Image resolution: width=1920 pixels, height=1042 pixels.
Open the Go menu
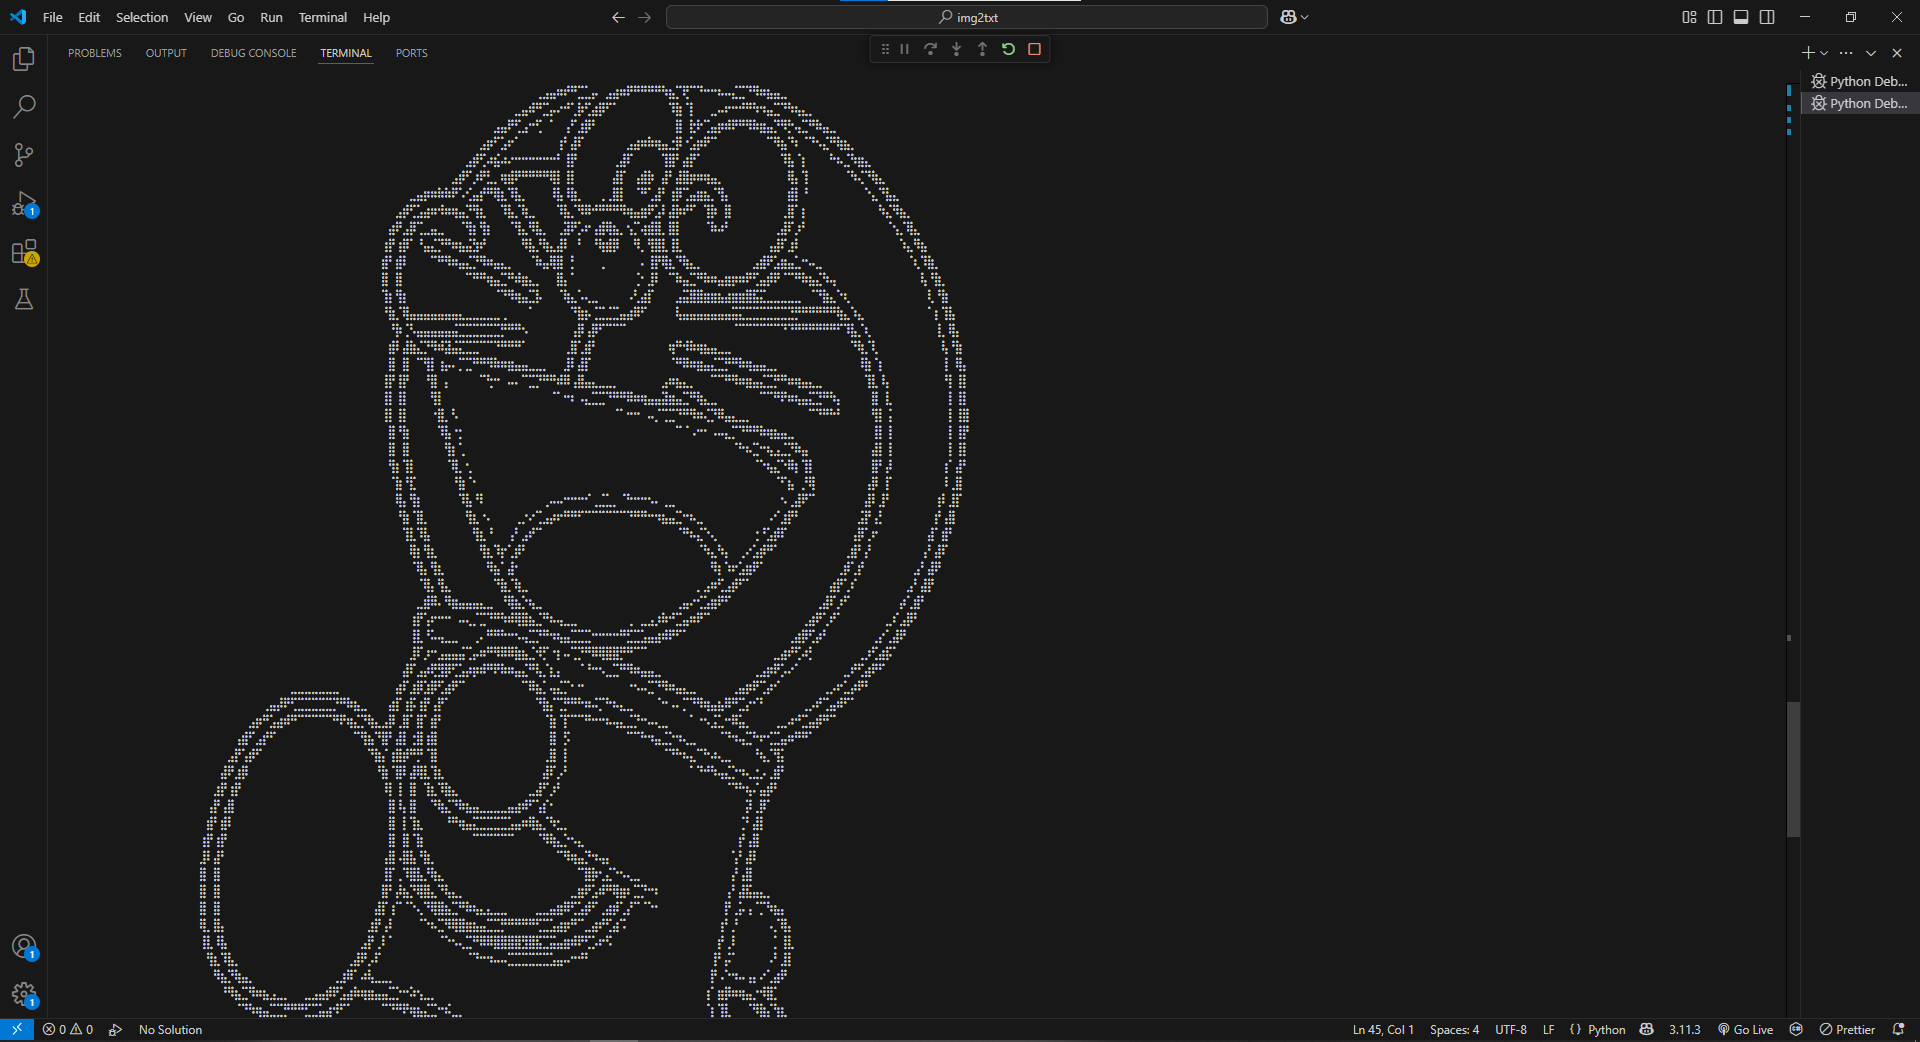click(x=236, y=17)
